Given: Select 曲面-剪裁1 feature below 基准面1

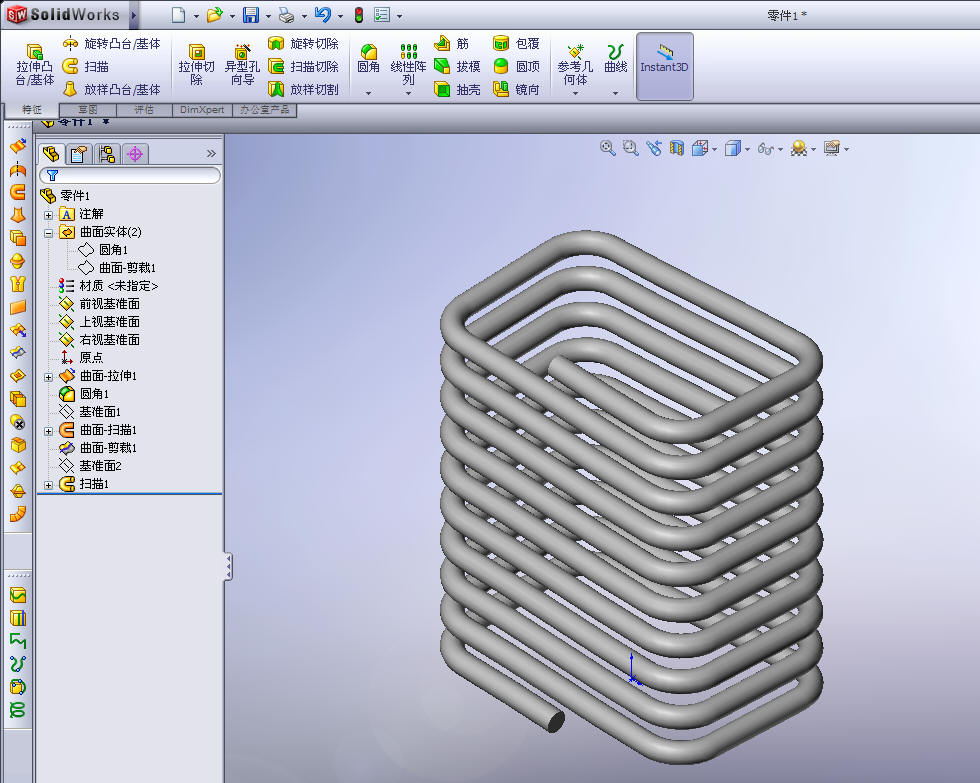Looking at the screenshot, I should click(x=98, y=448).
